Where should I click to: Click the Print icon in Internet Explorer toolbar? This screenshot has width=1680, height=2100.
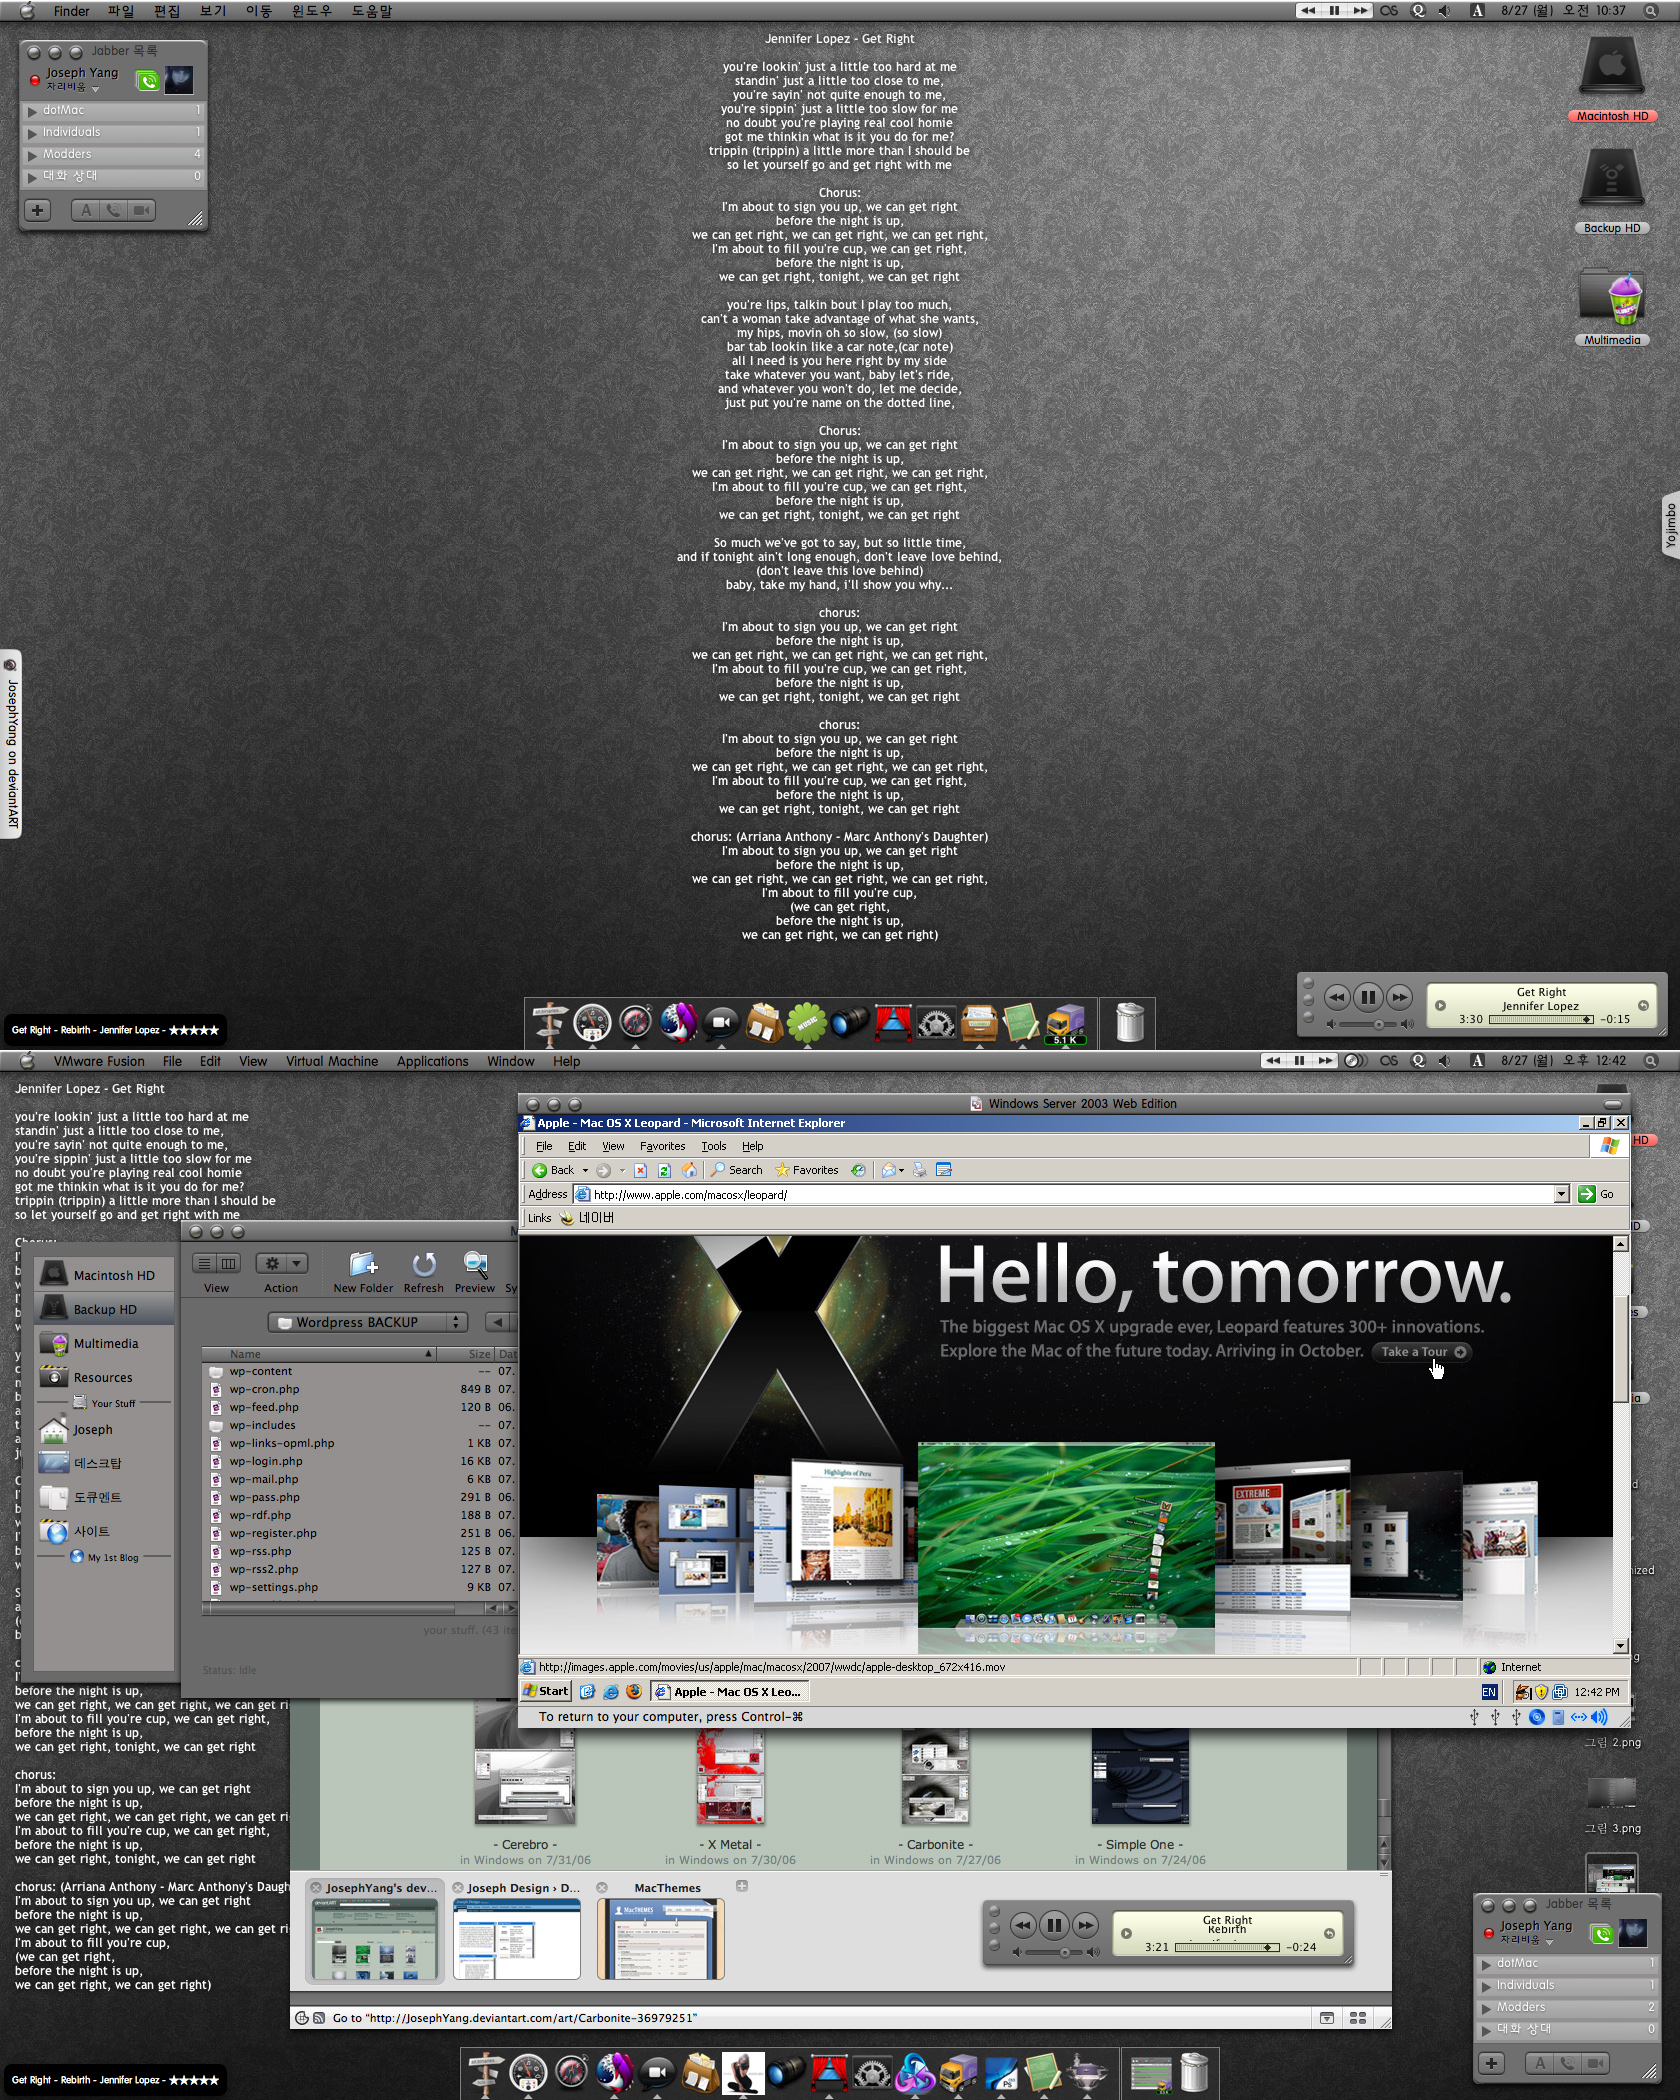(x=920, y=1170)
